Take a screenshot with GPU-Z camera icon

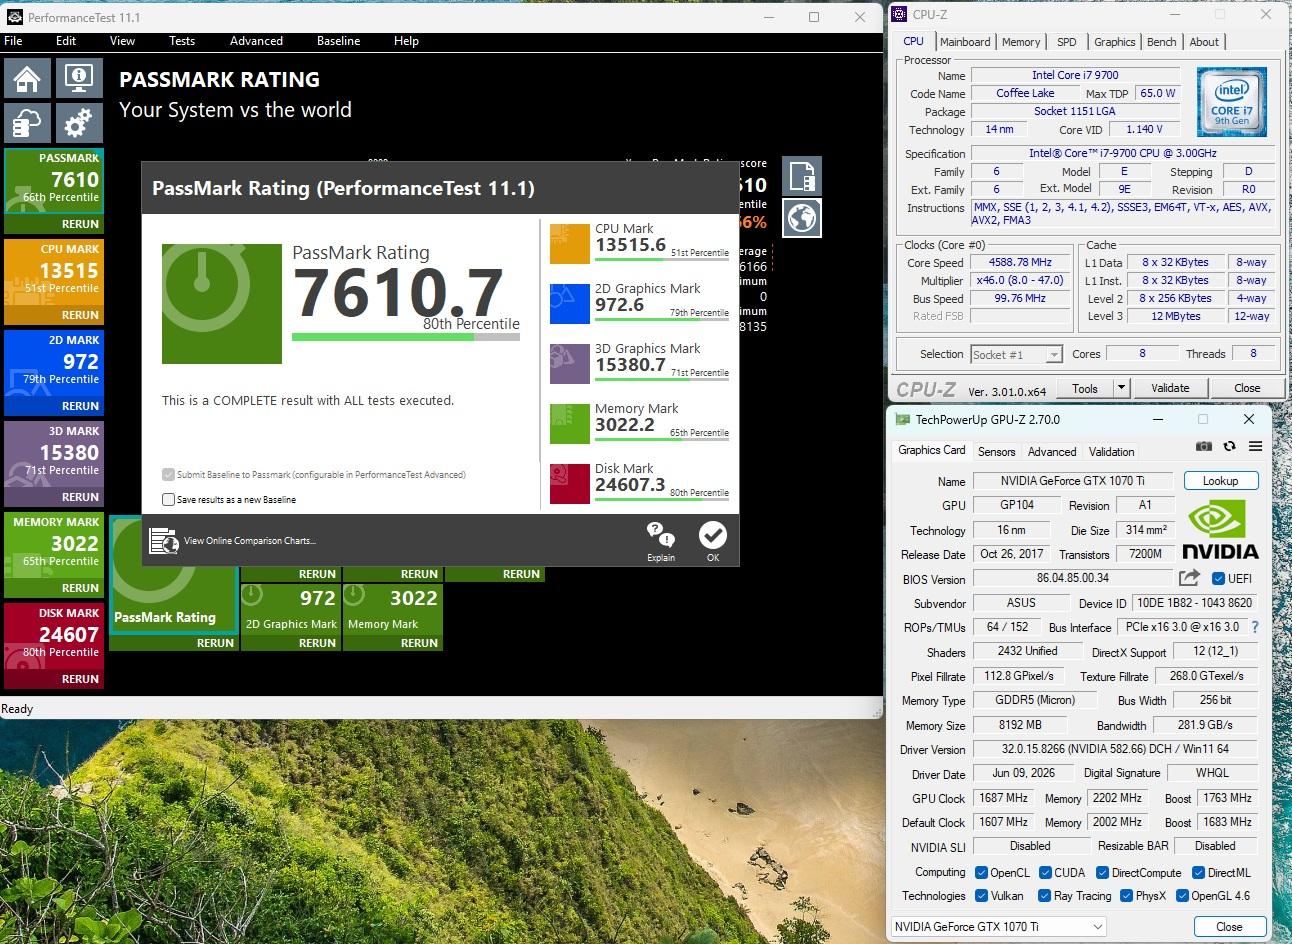(1204, 447)
